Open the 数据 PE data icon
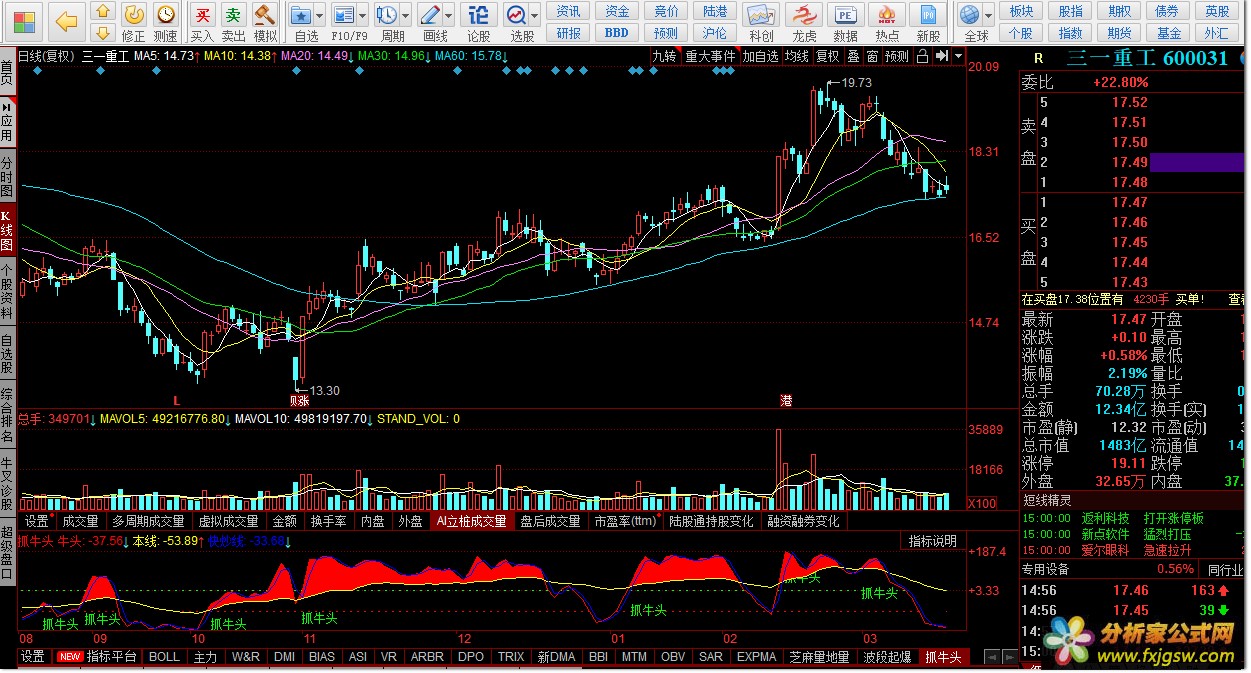1251x673 pixels. 846,22
